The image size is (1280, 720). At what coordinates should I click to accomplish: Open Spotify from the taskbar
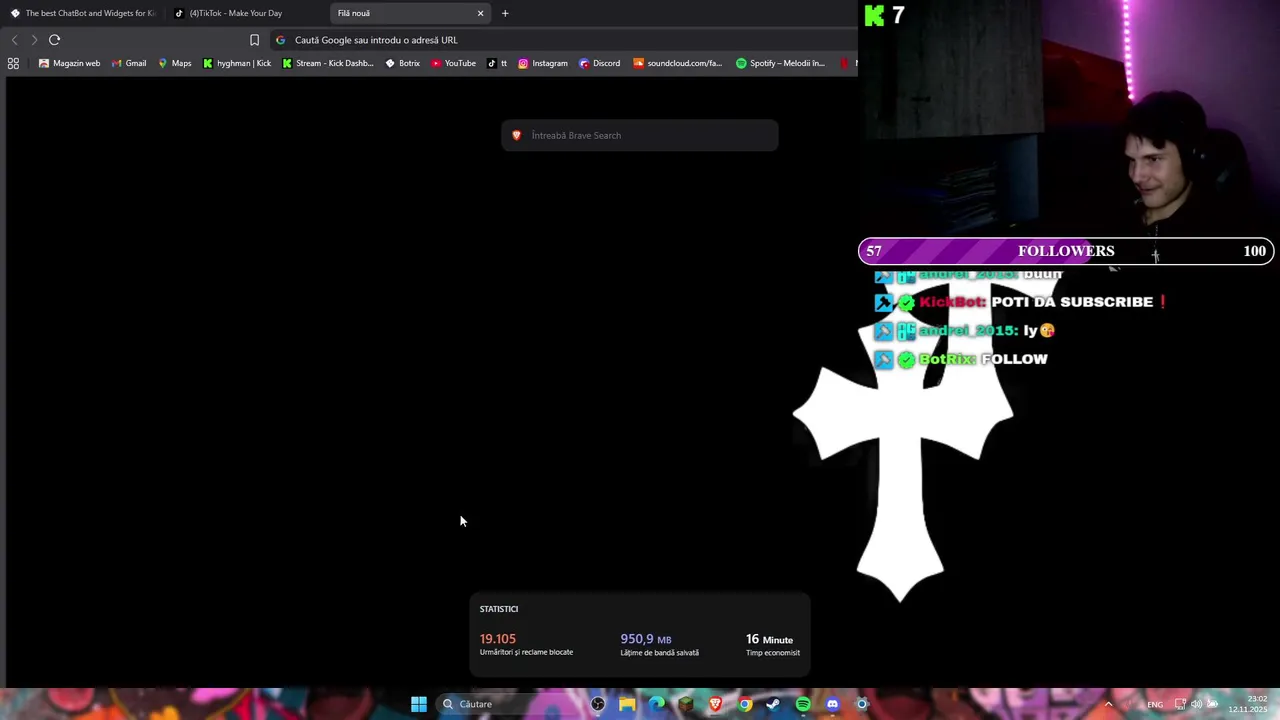(x=803, y=704)
